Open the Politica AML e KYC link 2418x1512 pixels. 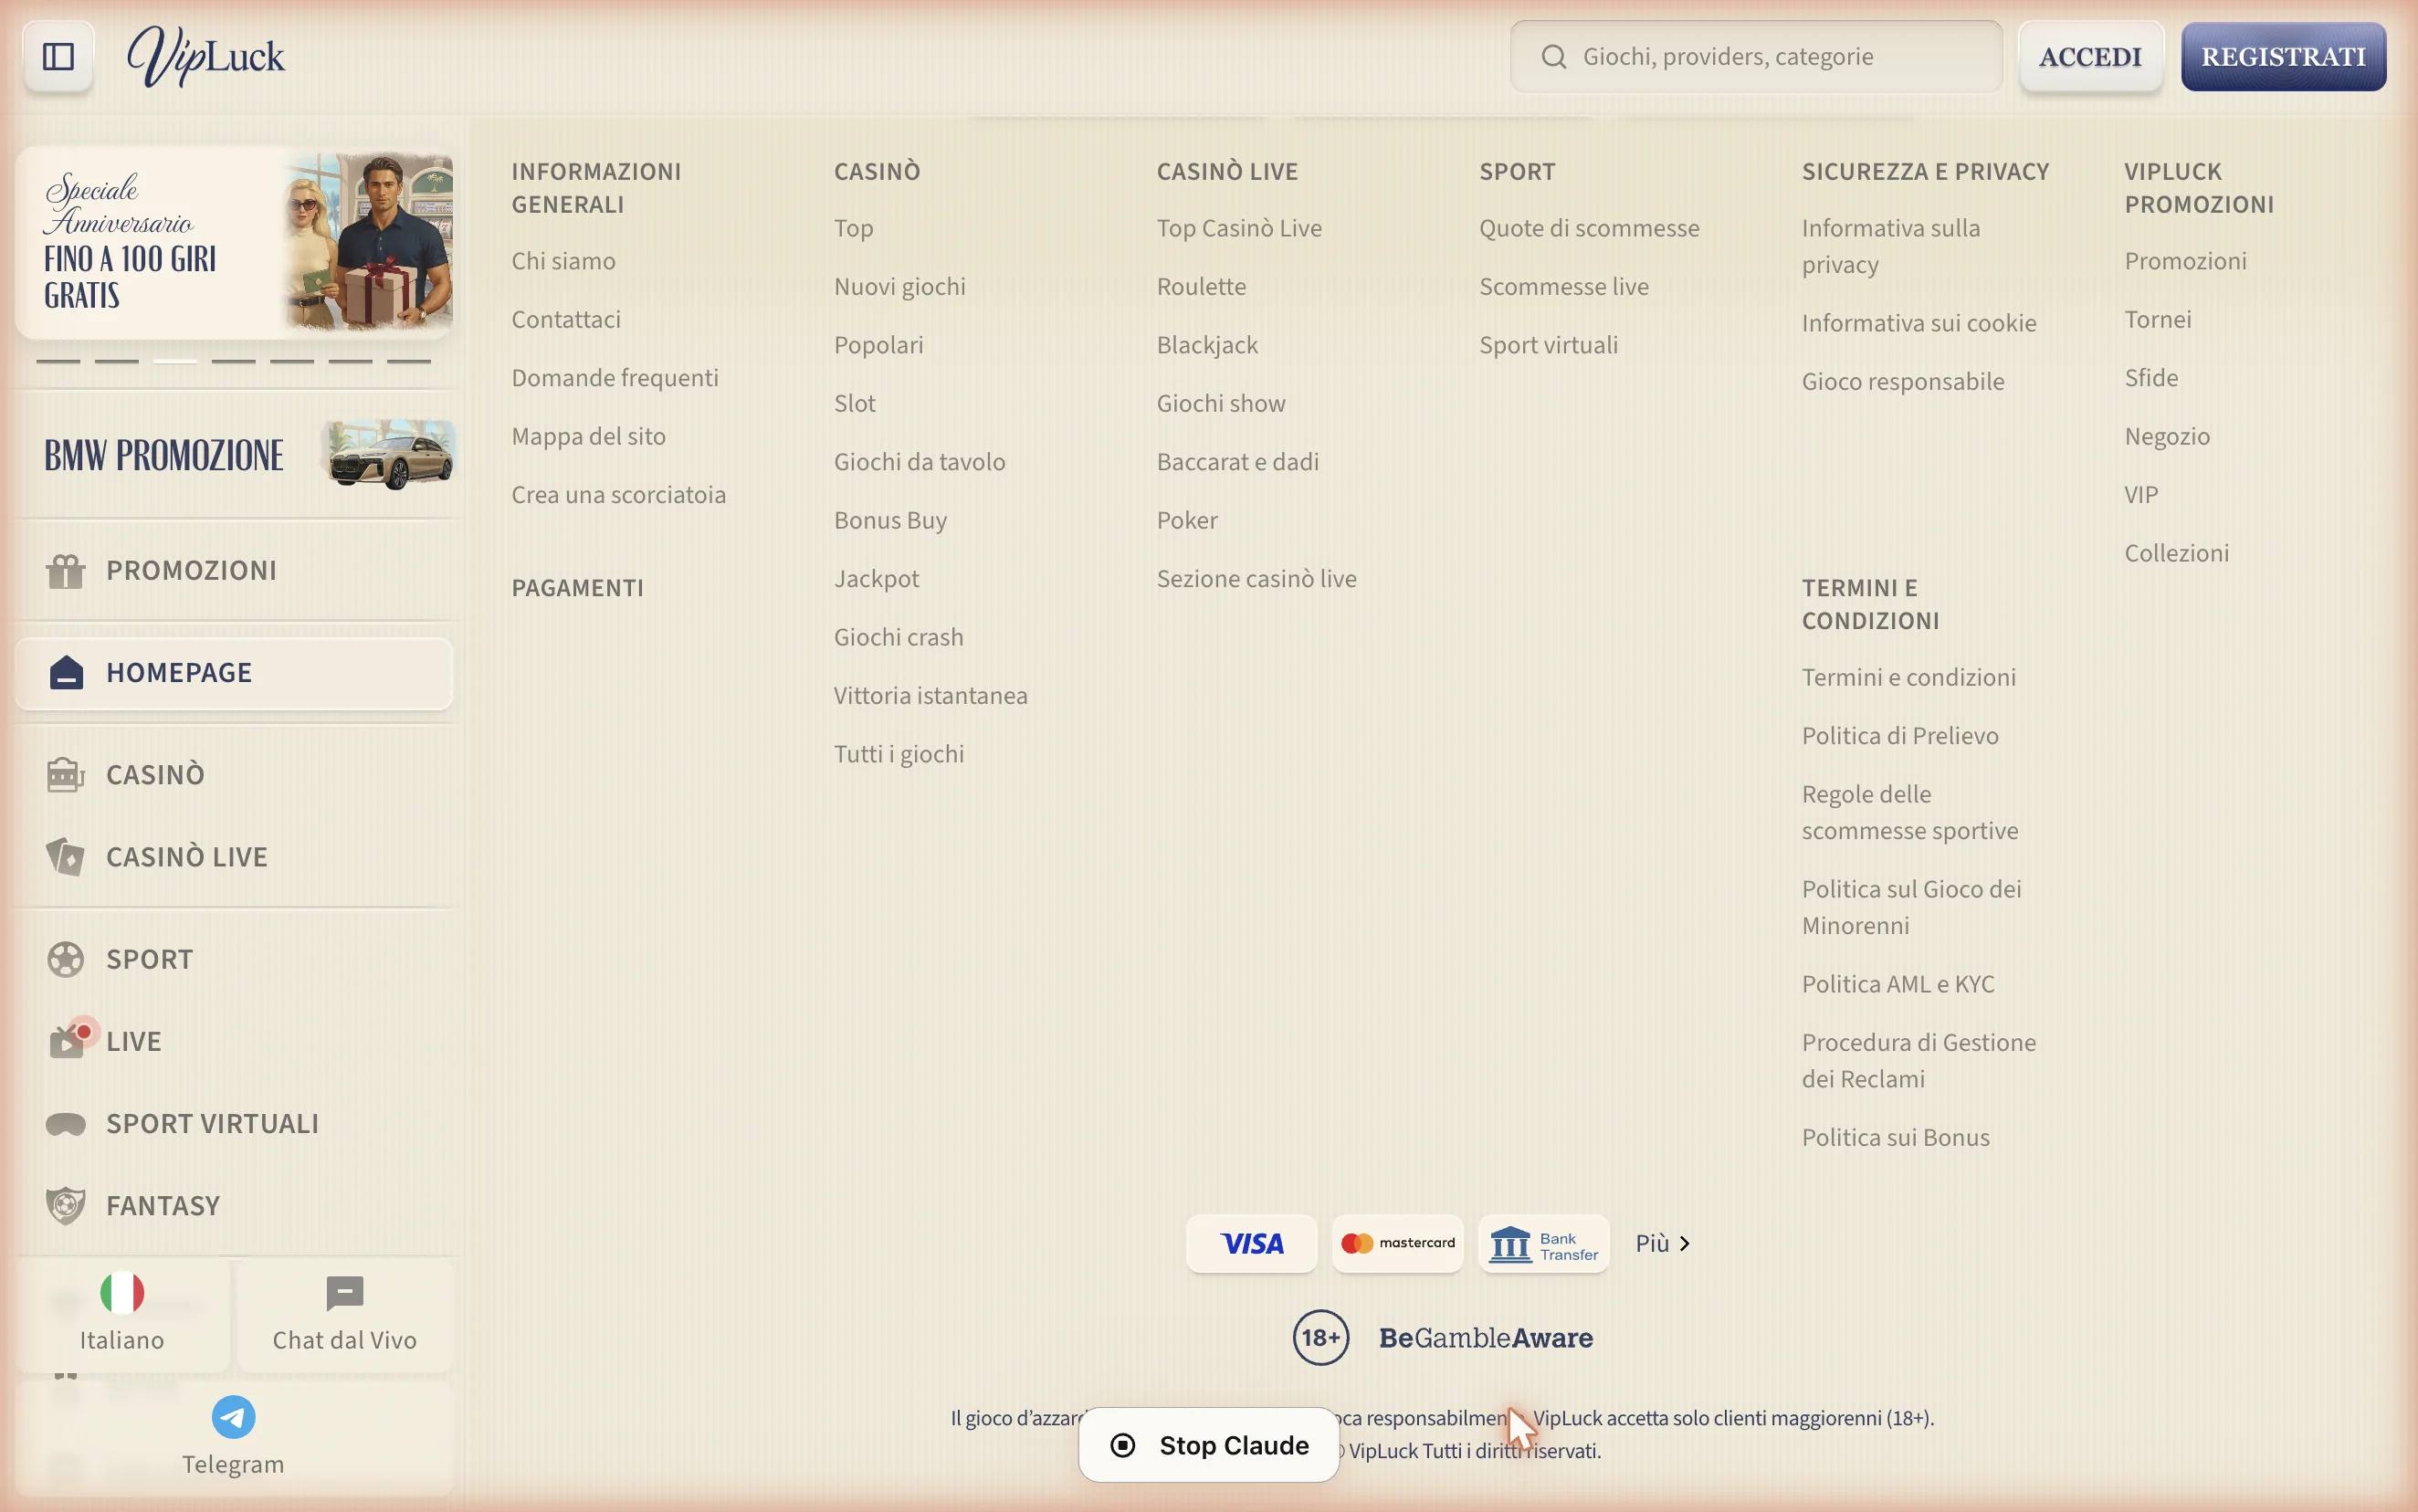click(x=1897, y=984)
